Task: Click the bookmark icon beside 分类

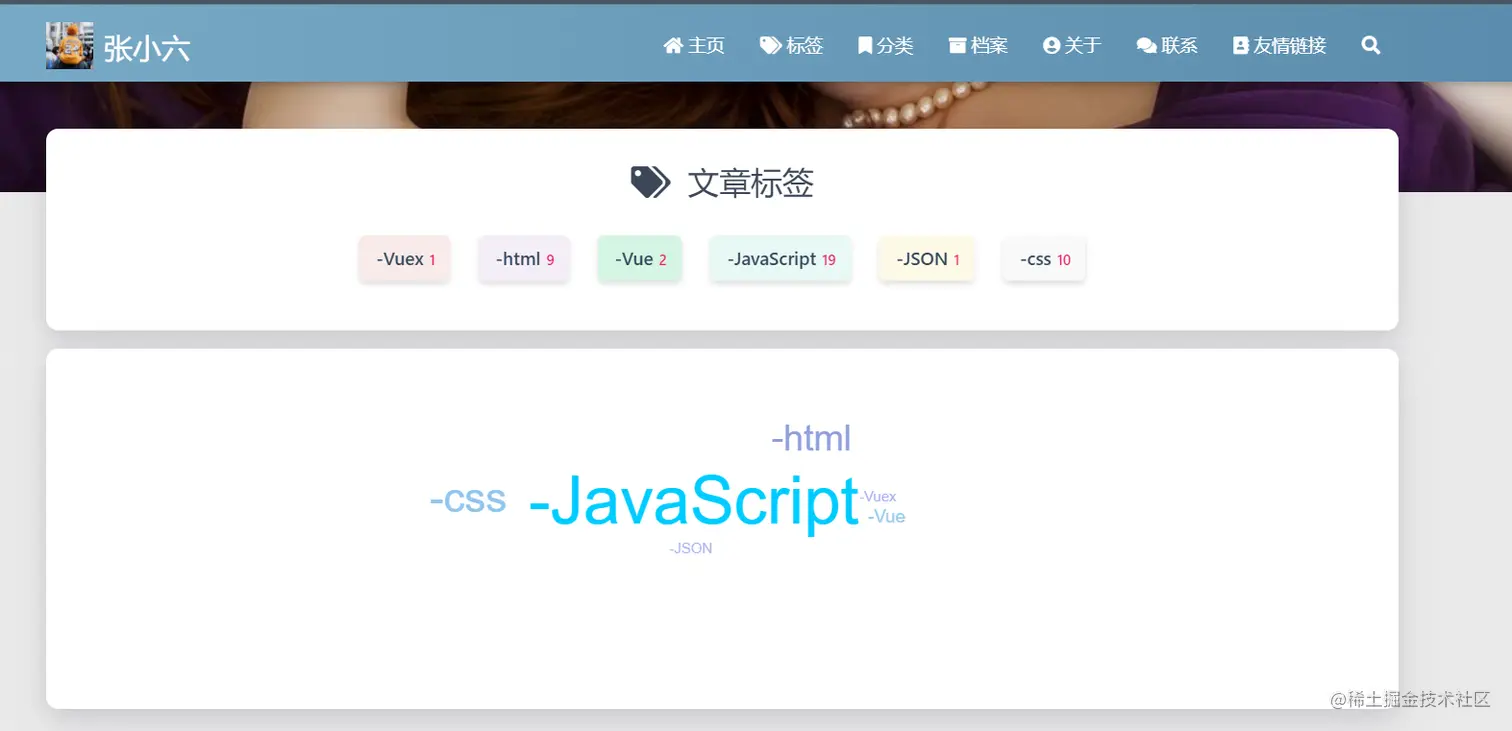Action: (x=864, y=44)
